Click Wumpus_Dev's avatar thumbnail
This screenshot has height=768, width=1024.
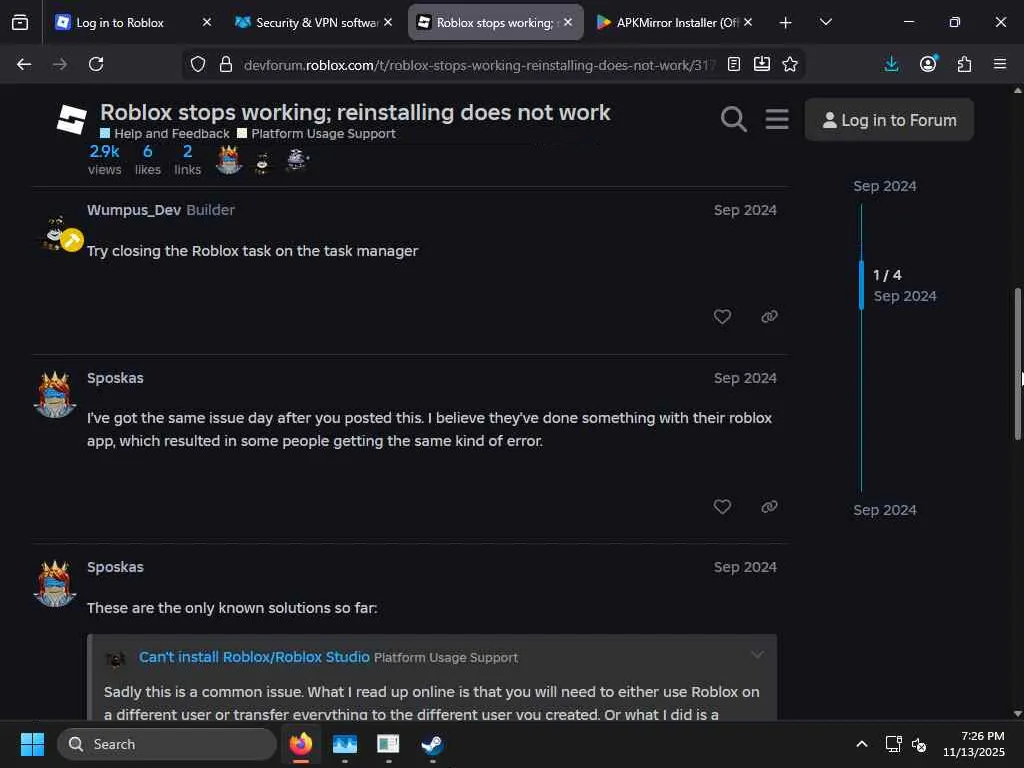point(57,234)
